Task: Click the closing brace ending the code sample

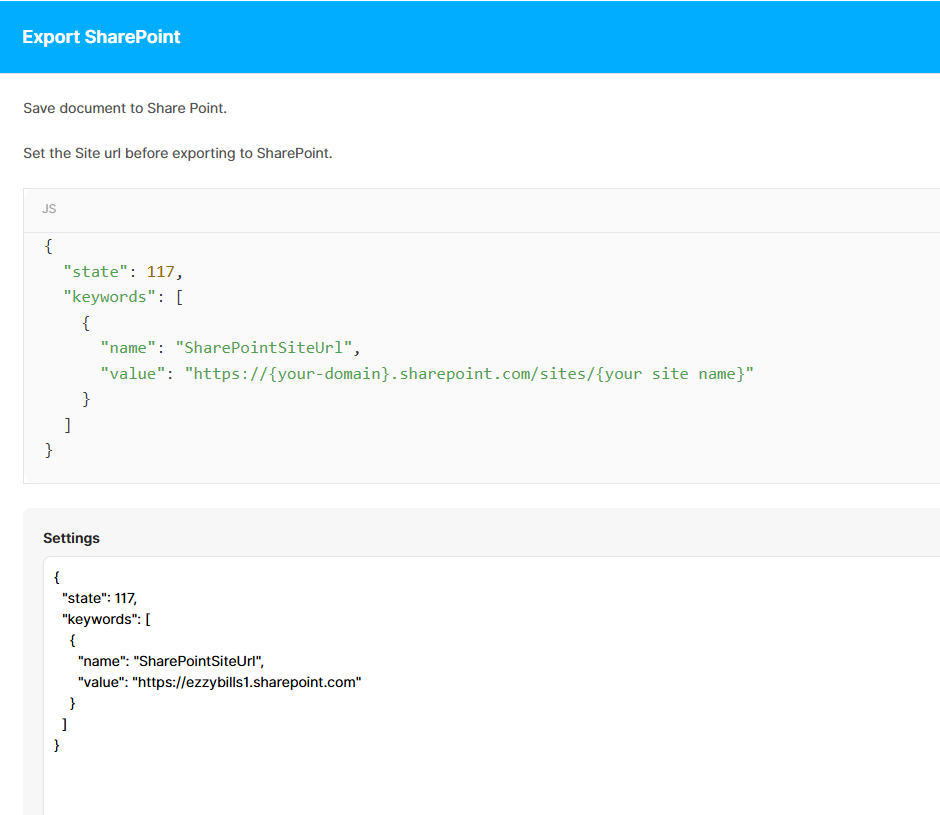Action: coord(49,450)
